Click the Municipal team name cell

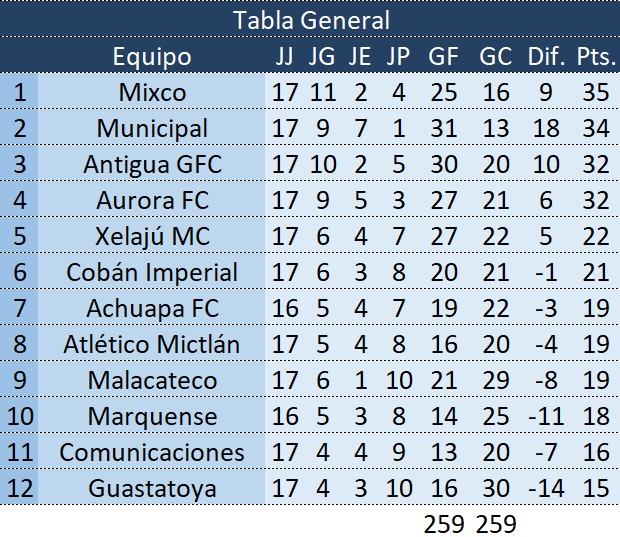pyautogui.click(x=152, y=129)
